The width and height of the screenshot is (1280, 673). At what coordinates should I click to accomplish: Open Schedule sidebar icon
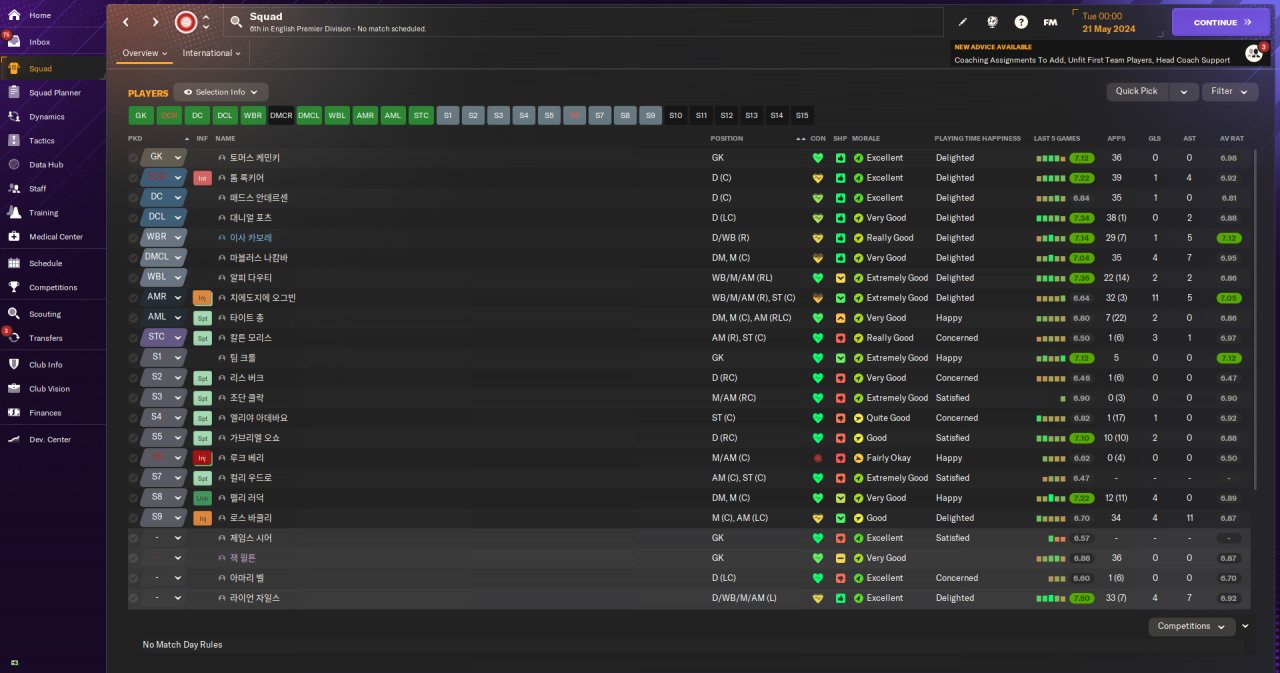point(14,263)
